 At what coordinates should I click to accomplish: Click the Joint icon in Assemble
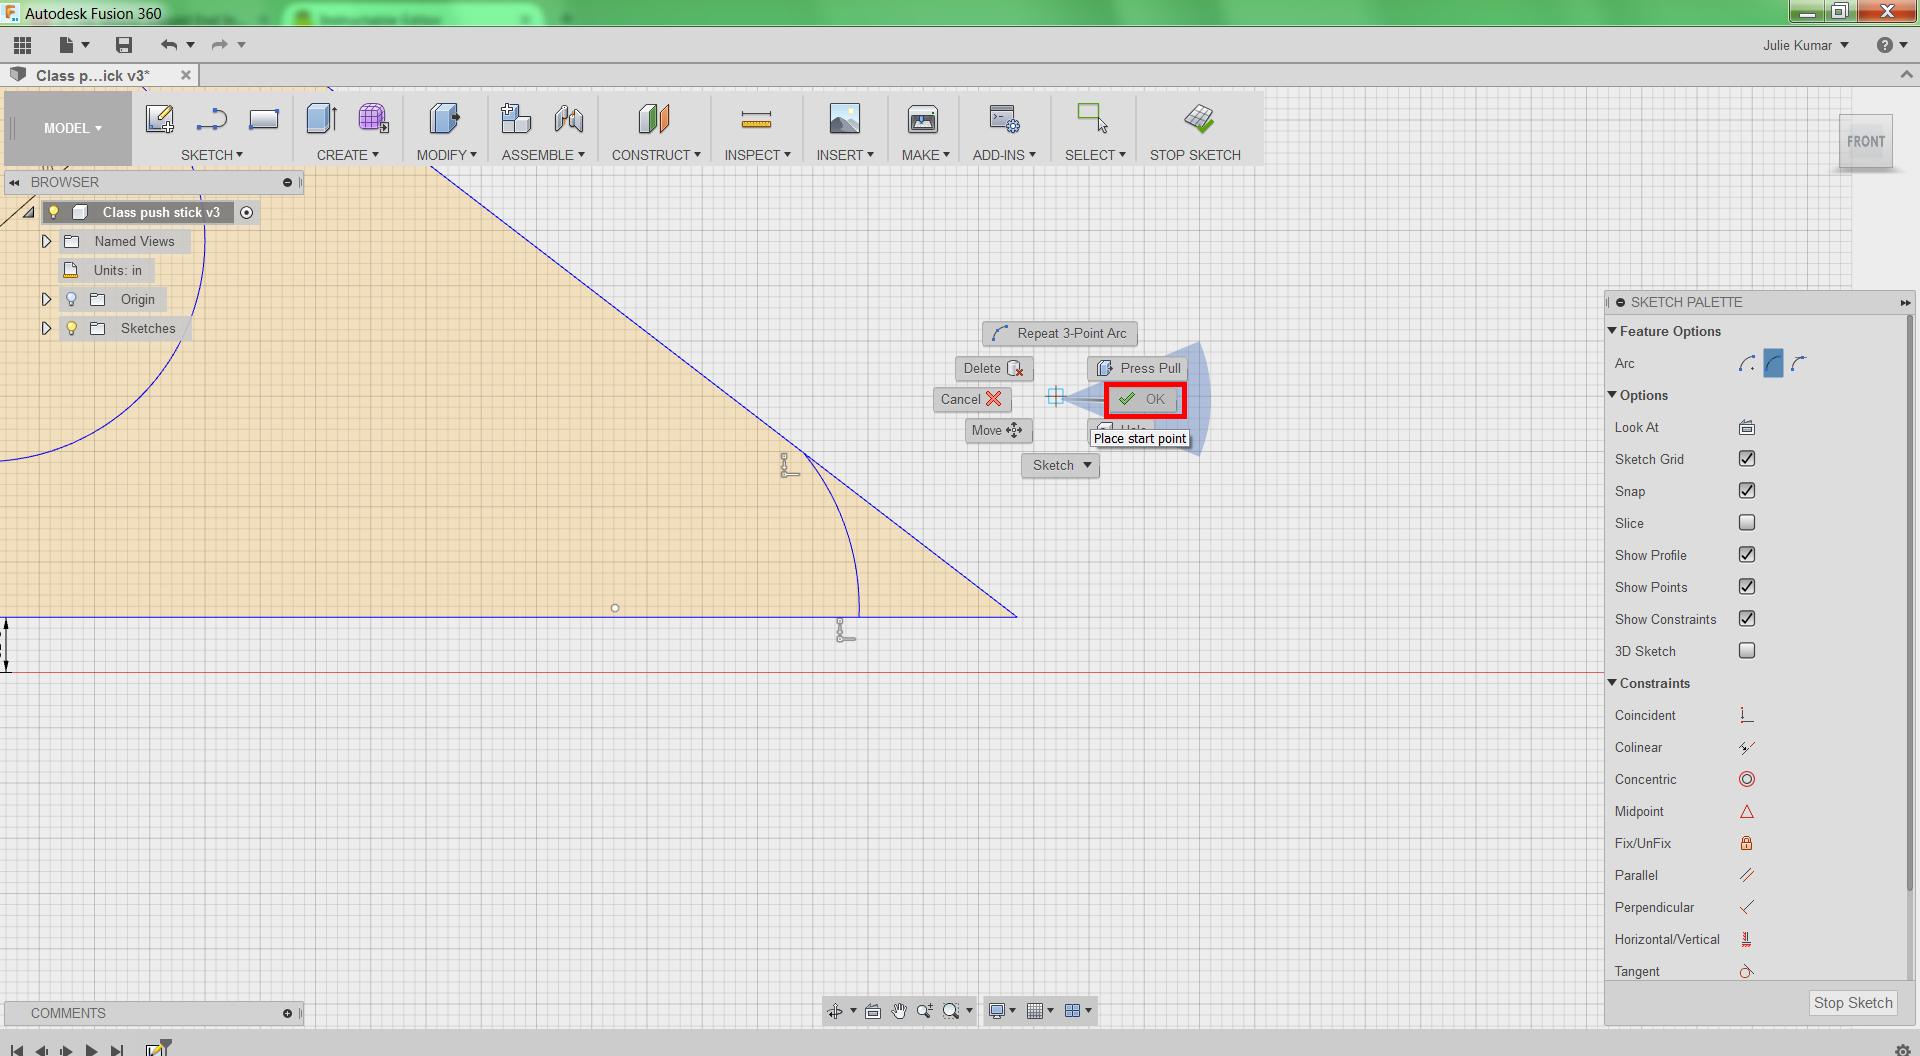pos(569,119)
